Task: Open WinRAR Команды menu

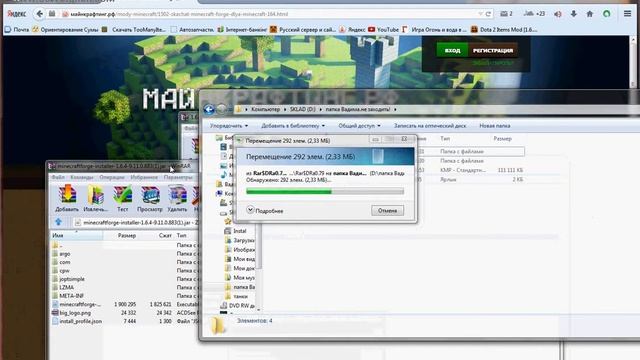Action: (x=82, y=178)
